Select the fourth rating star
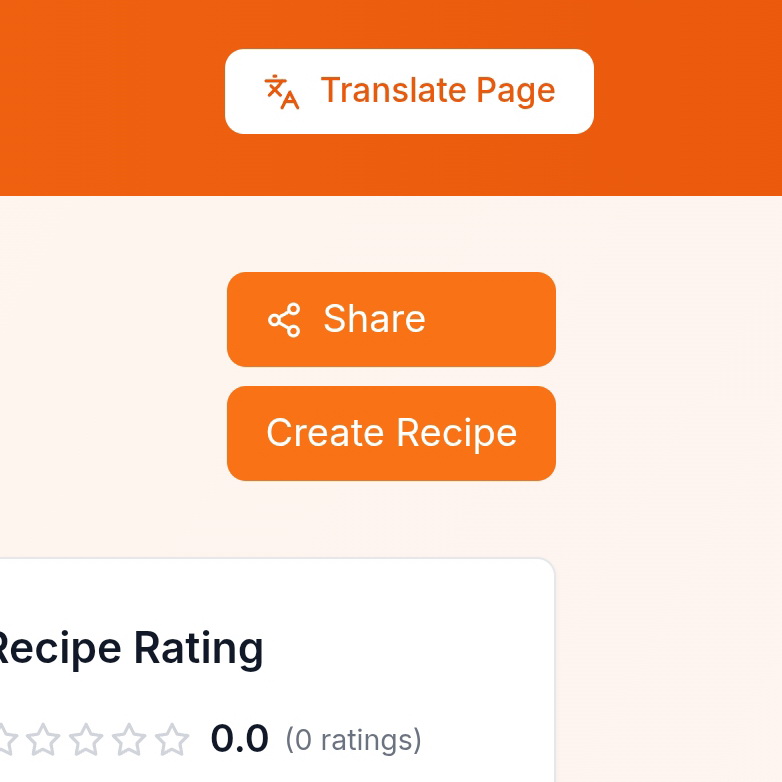Image resolution: width=782 pixels, height=782 pixels. [x=130, y=740]
